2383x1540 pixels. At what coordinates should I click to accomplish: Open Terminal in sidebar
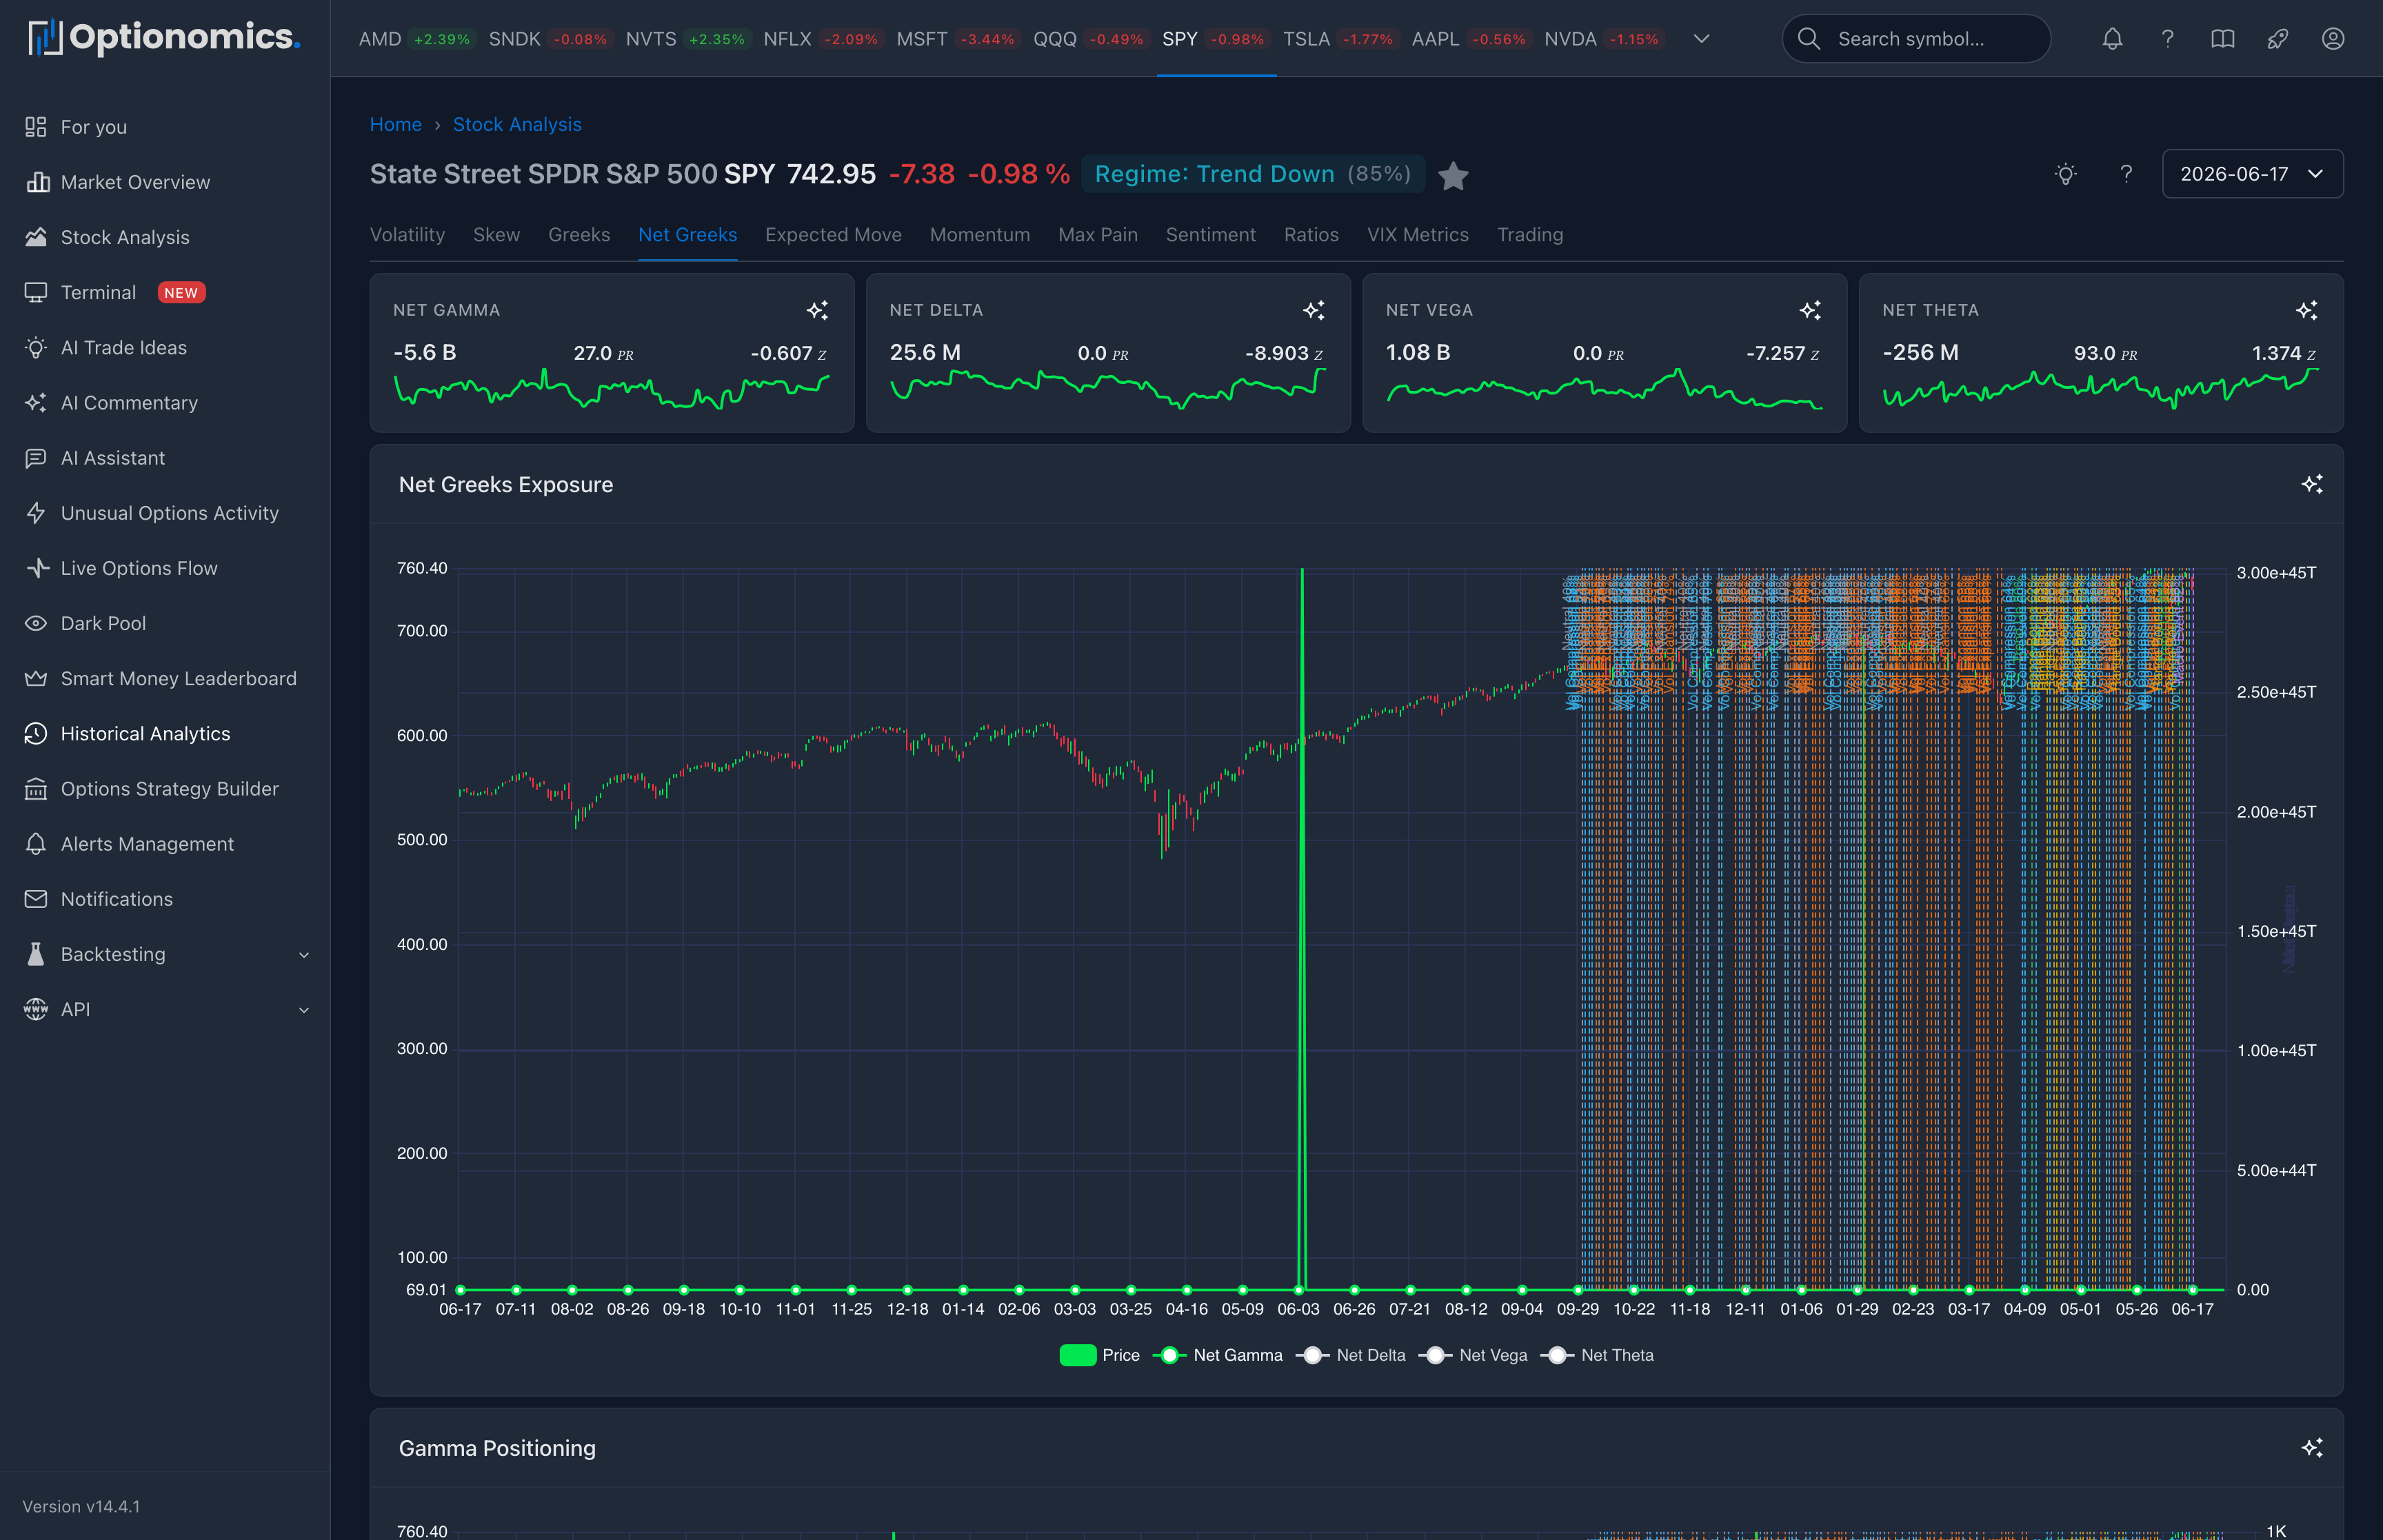(165, 292)
